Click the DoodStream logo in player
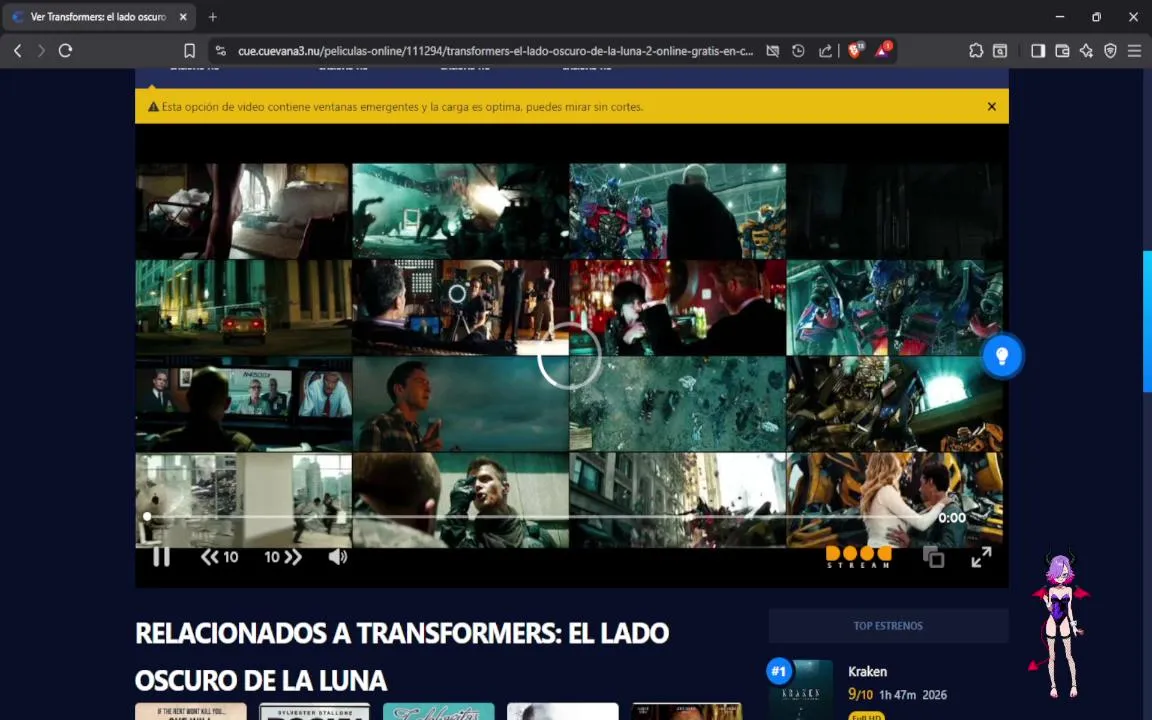This screenshot has height=720, width=1152. point(858,557)
